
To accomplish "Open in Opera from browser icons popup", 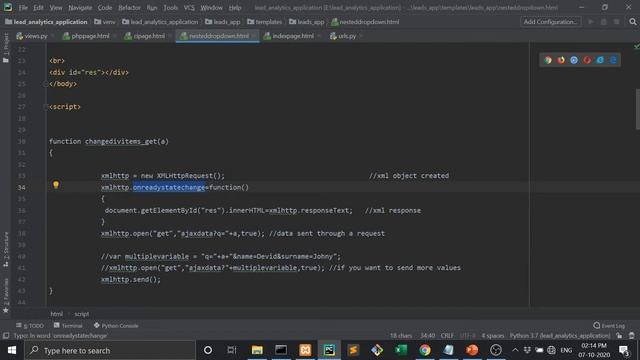I will (587, 60).
